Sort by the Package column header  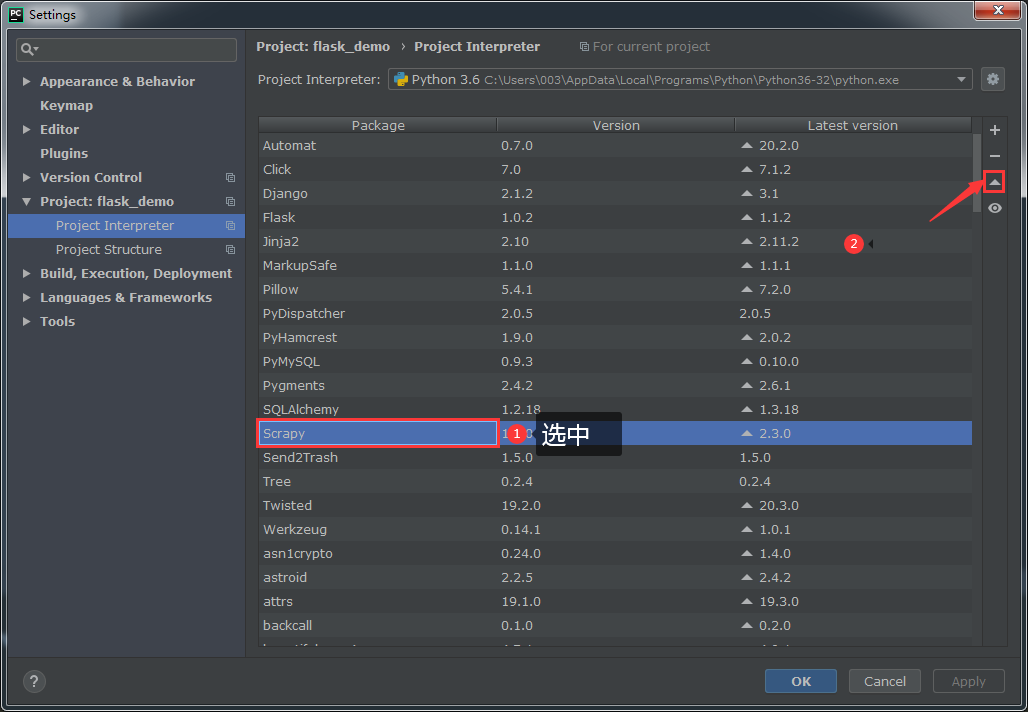click(378, 125)
